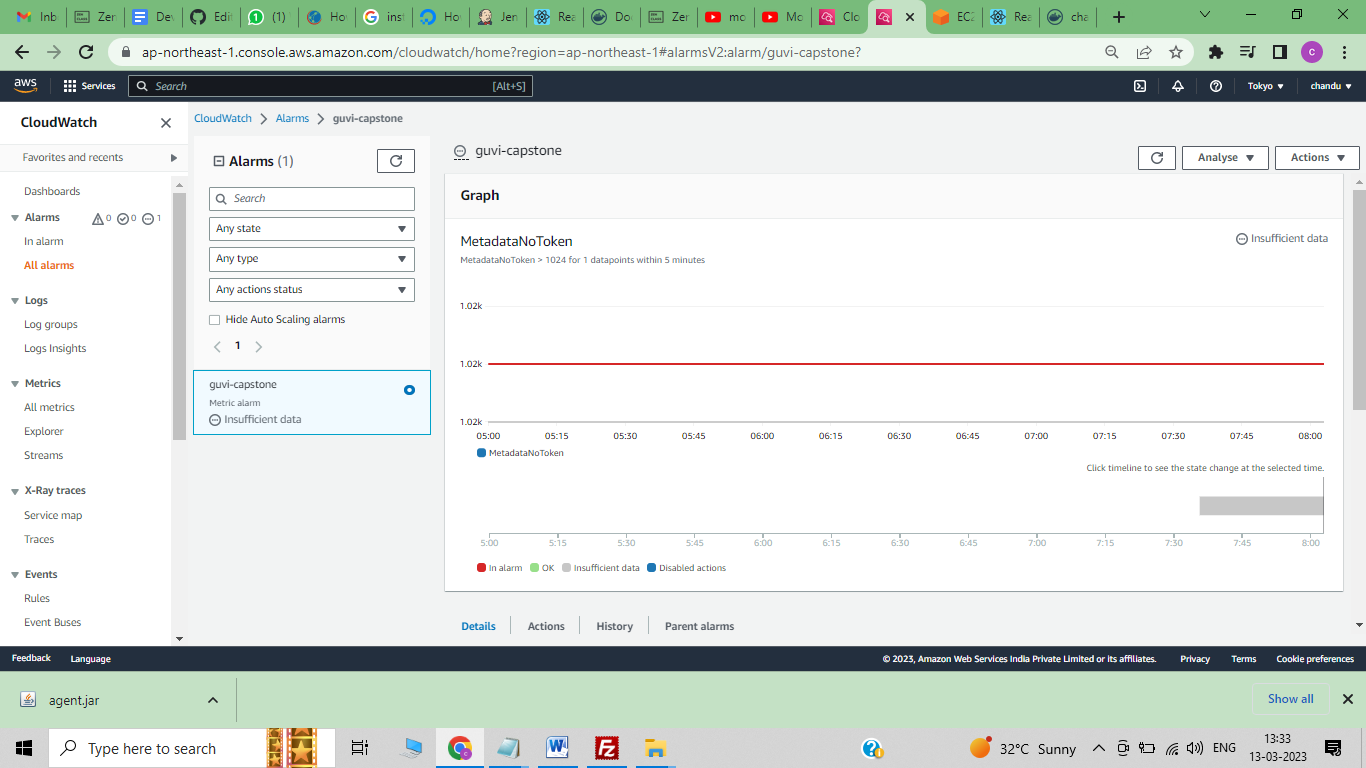Open CloudShell from the top bar
The image size is (1366, 768).
[x=1140, y=86]
